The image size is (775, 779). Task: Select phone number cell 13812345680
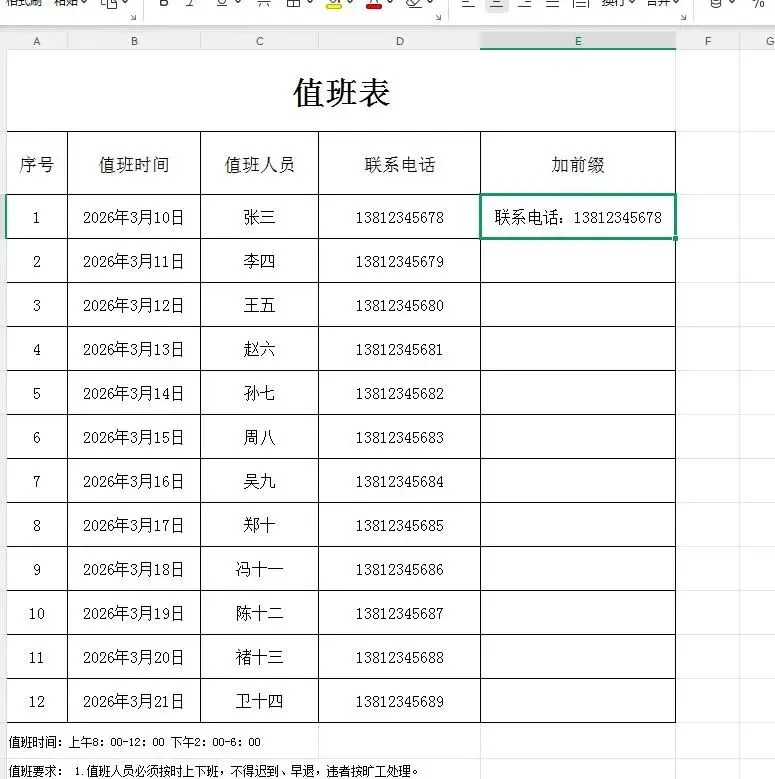pyautogui.click(x=399, y=305)
